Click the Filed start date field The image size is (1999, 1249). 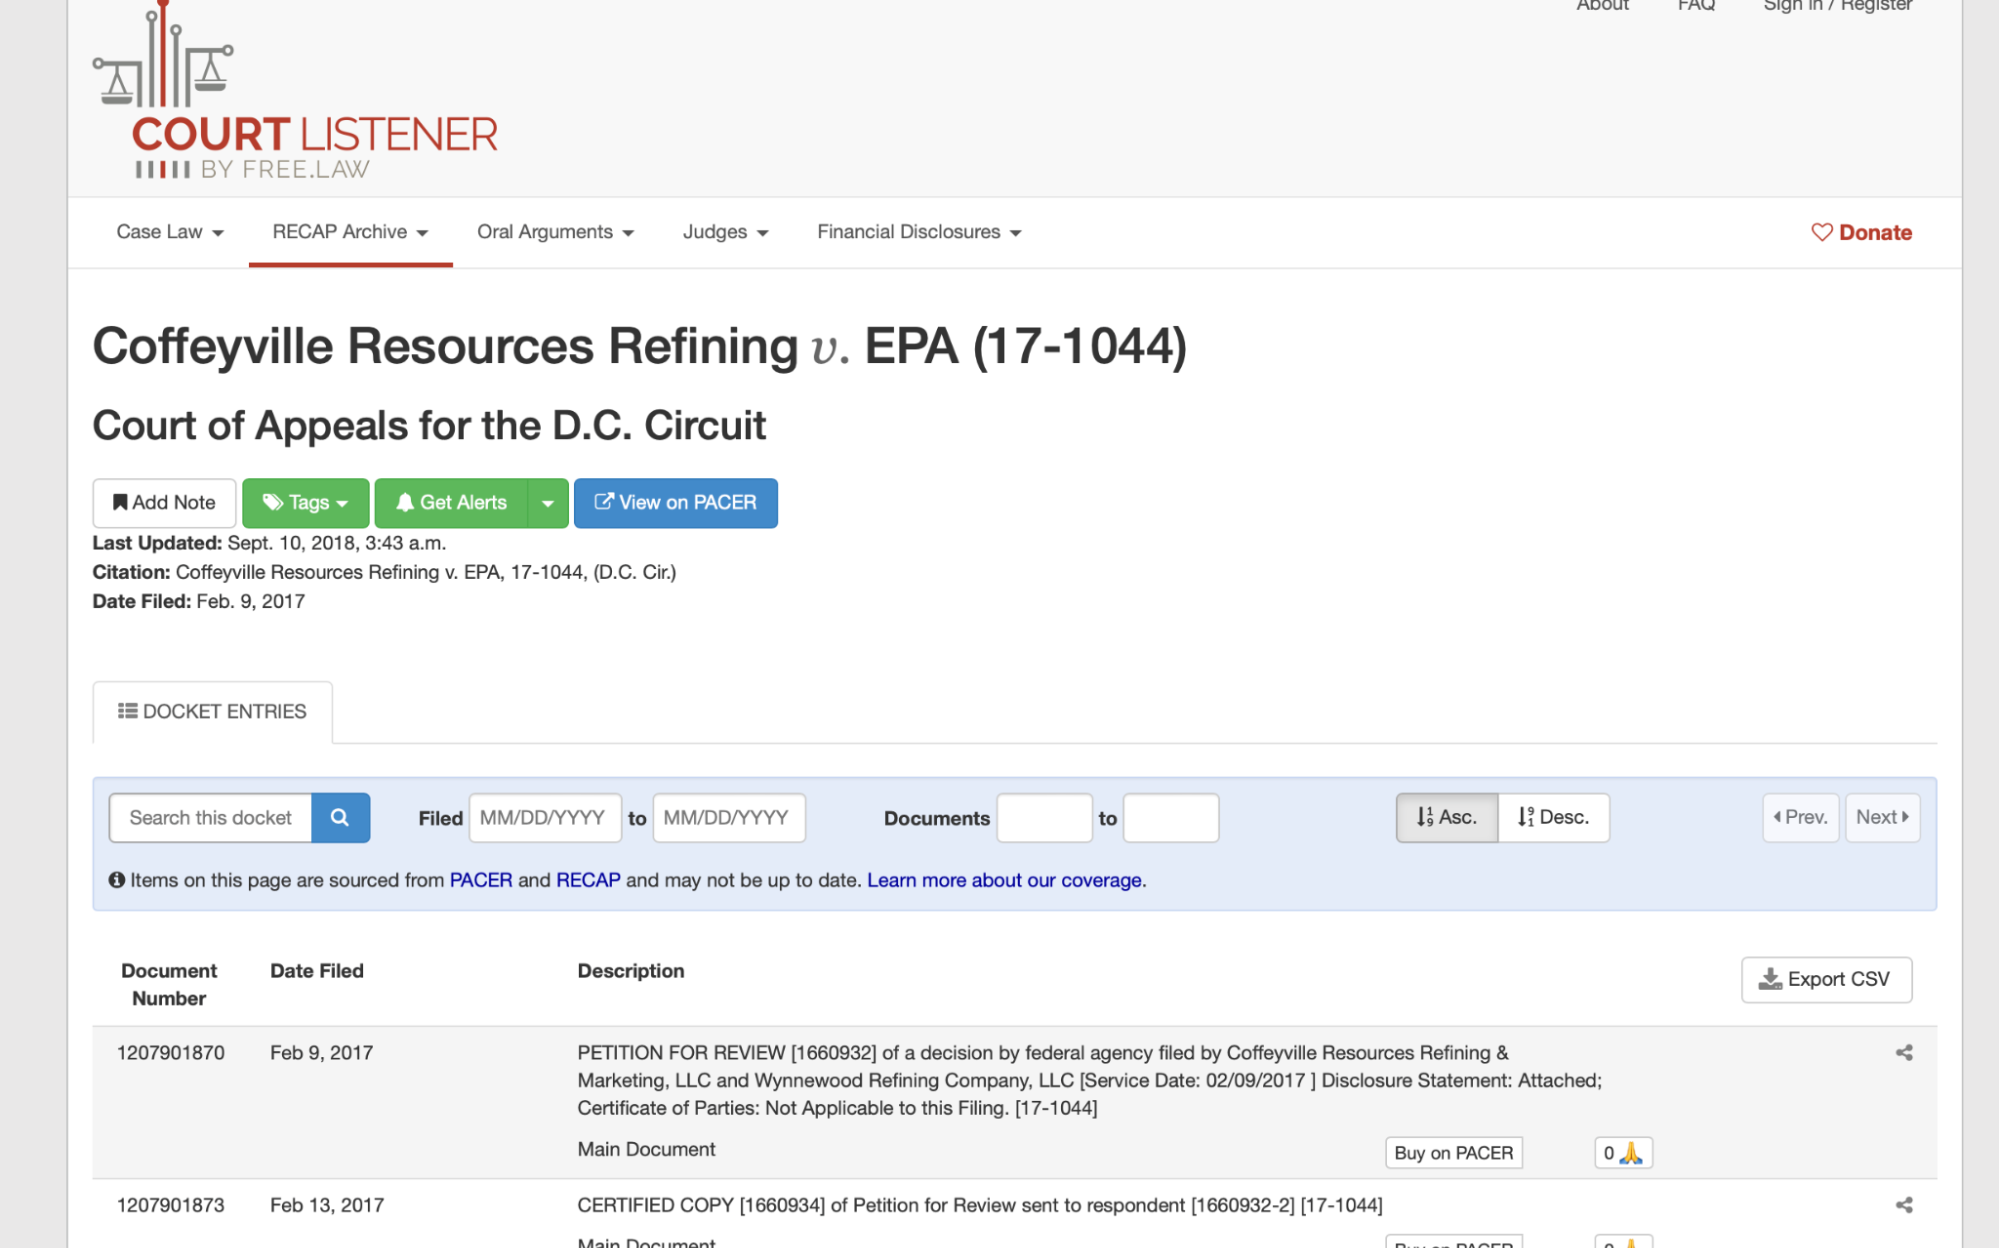tap(544, 817)
